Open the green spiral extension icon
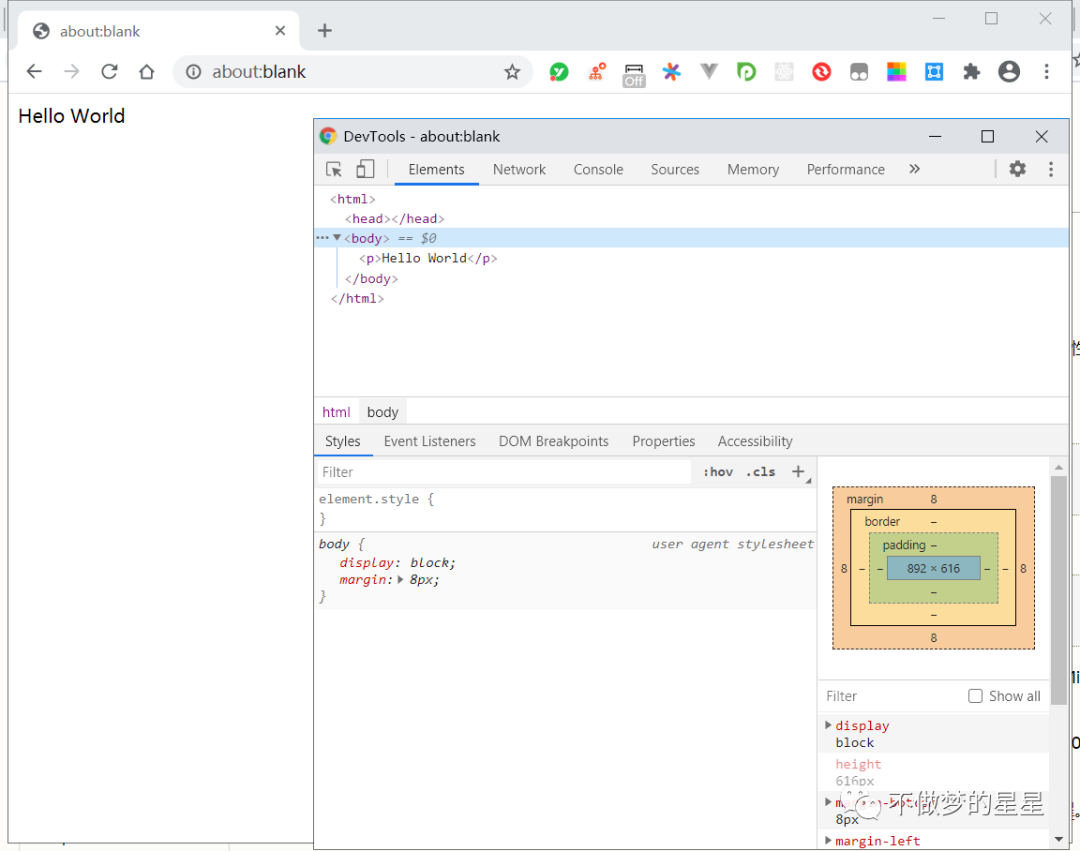The width and height of the screenshot is (1080, 851). (746, 72)
